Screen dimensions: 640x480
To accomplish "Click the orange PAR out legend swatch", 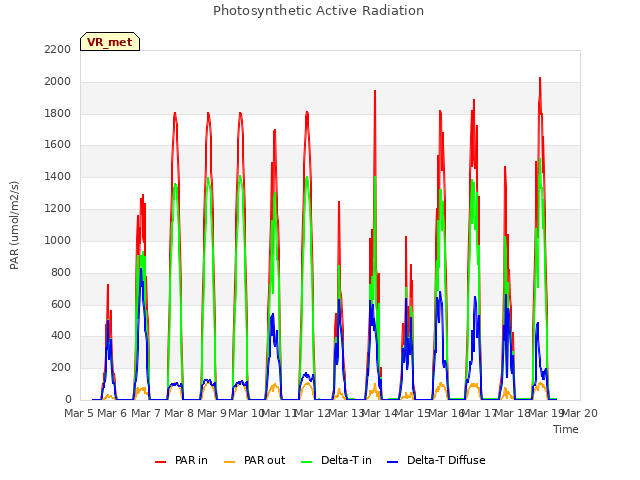I will pyautogui.click(x=230, y=462).
